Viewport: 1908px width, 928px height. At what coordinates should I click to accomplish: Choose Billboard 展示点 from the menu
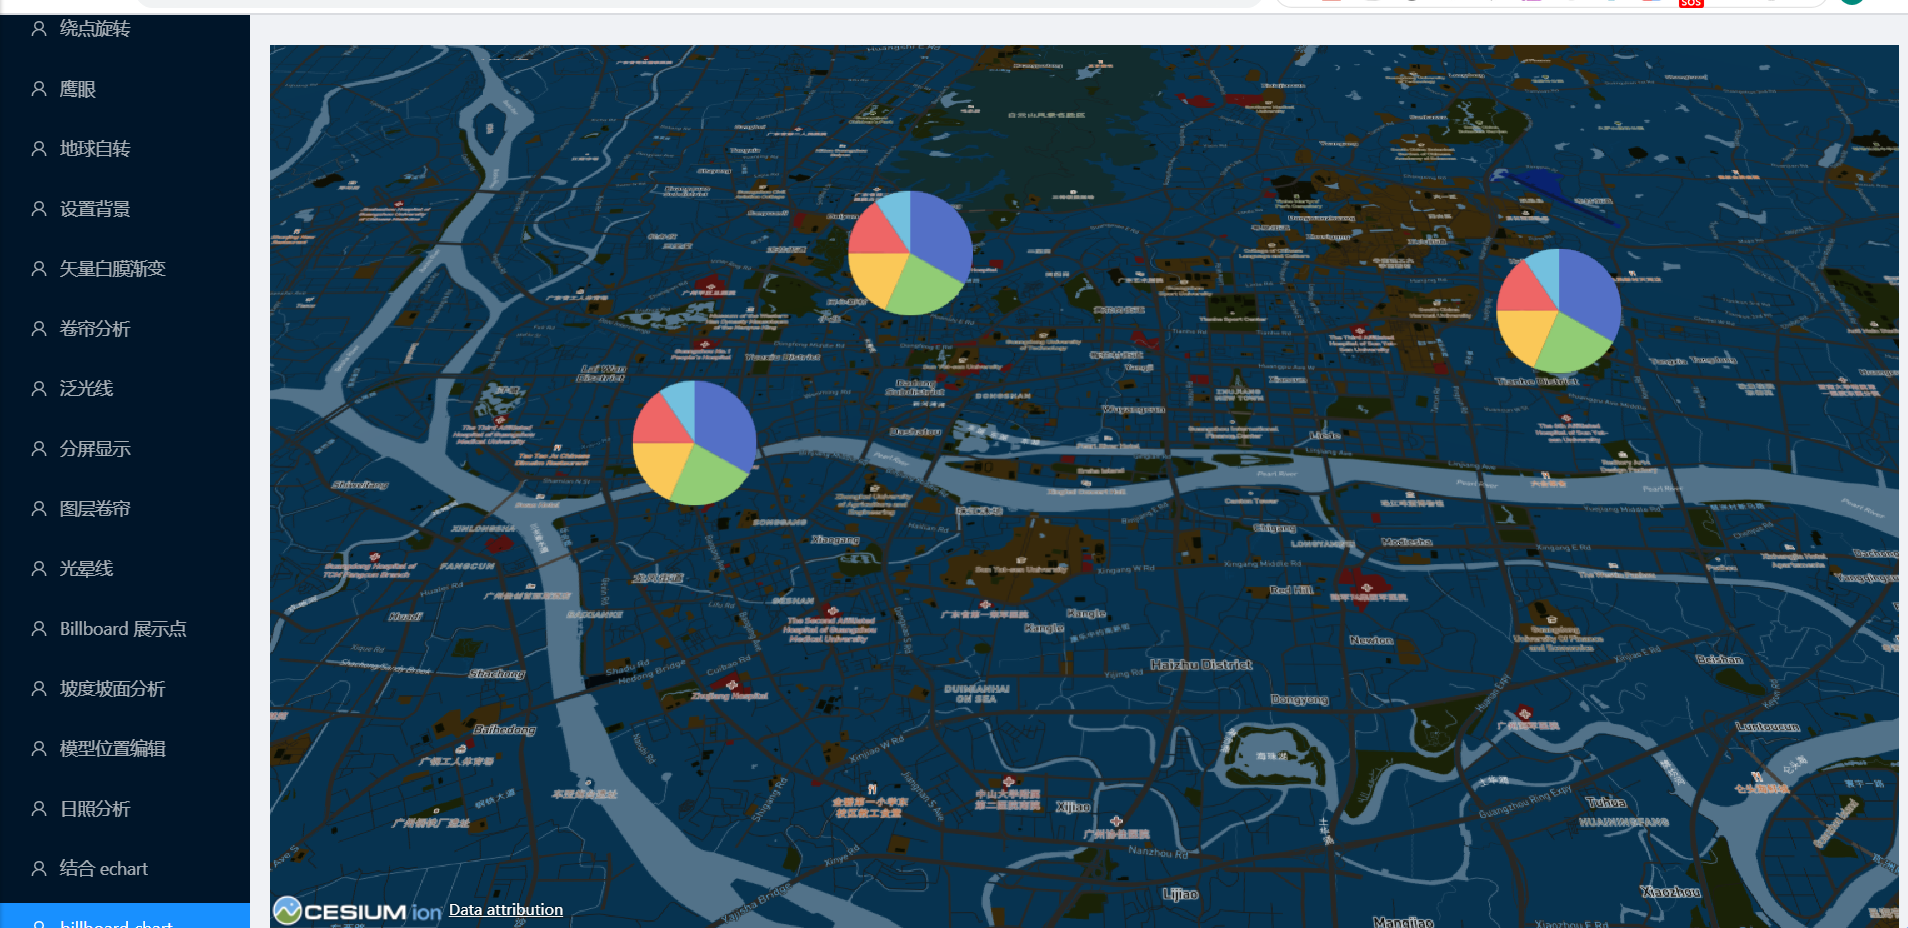click(x=124, y=629)
